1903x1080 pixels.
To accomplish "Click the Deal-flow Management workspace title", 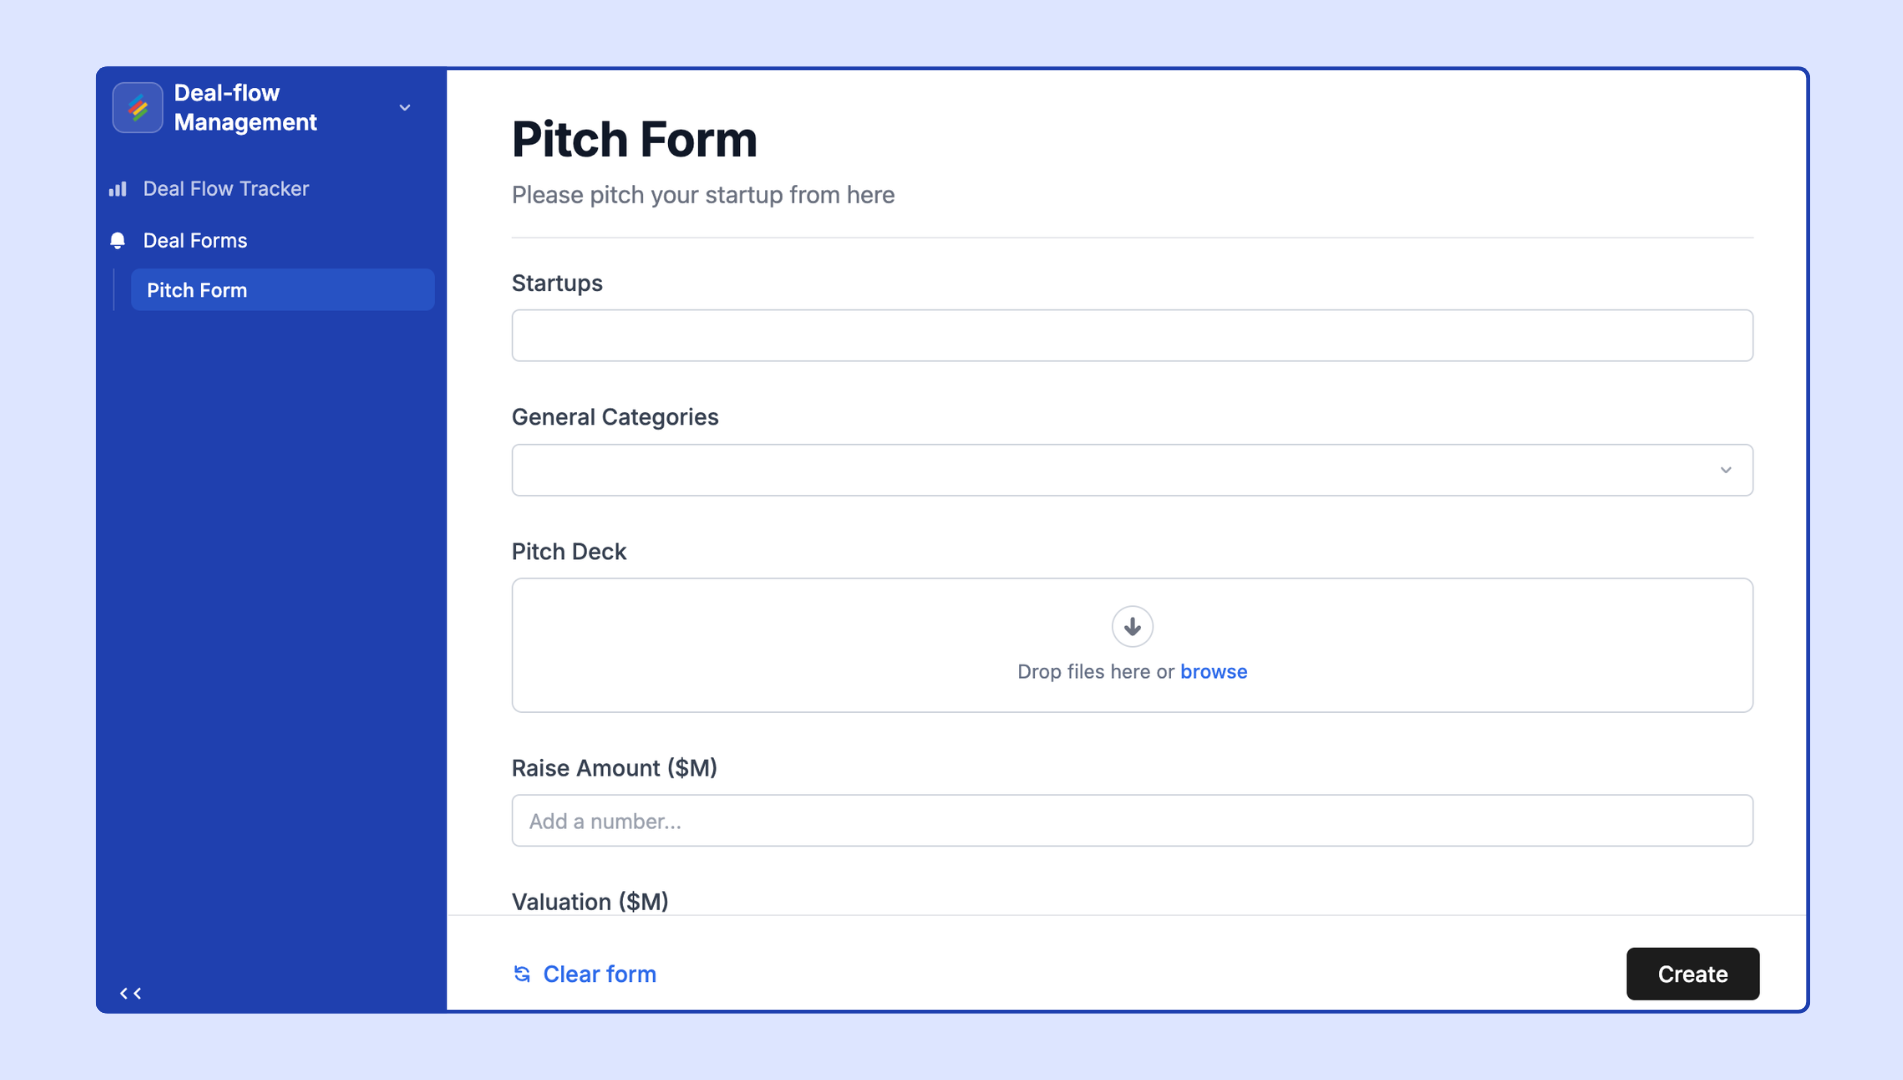I will [x=245, y=108].
